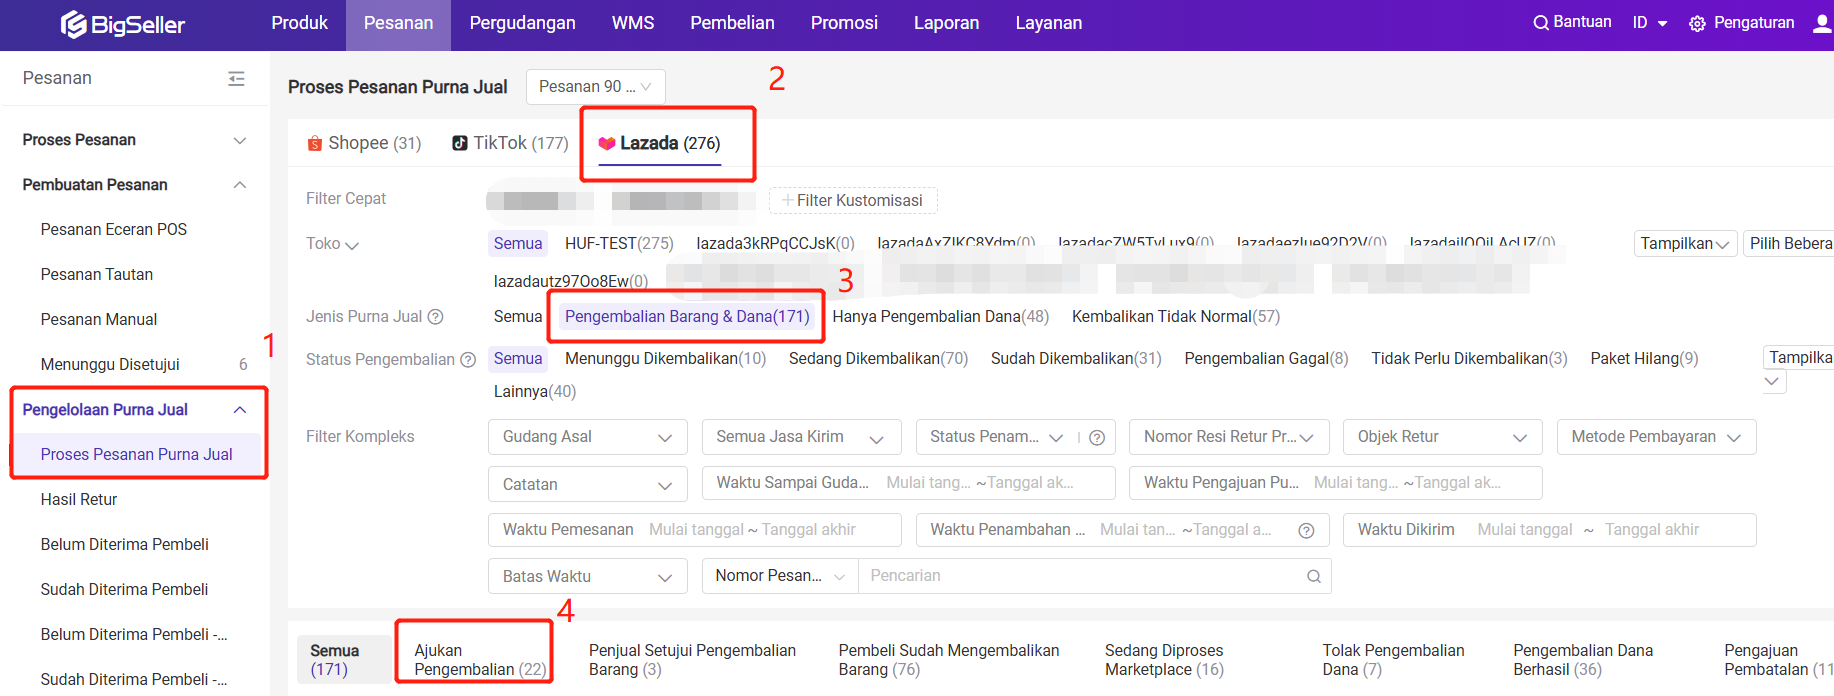Click the Waktu Pemesanan start date field
The height and width of the screenshot is (696, 1834).
pos(696,530)
